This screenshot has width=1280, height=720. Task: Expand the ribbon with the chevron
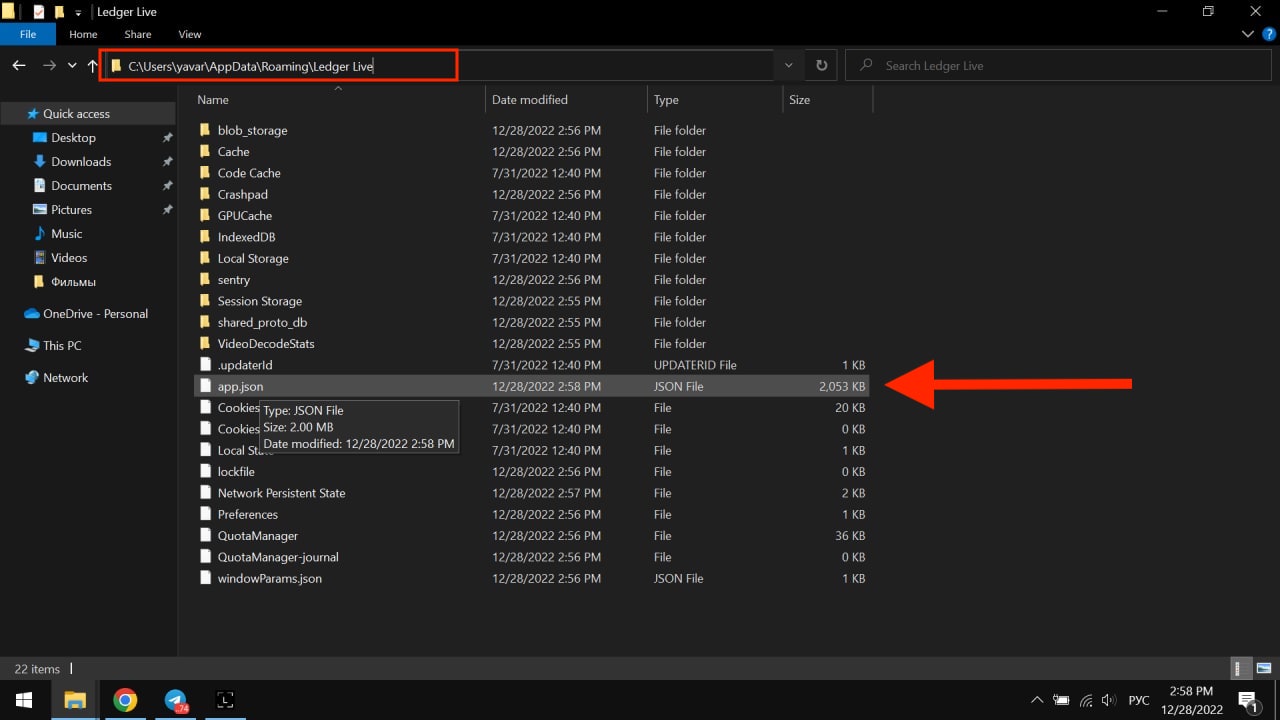1248,34
